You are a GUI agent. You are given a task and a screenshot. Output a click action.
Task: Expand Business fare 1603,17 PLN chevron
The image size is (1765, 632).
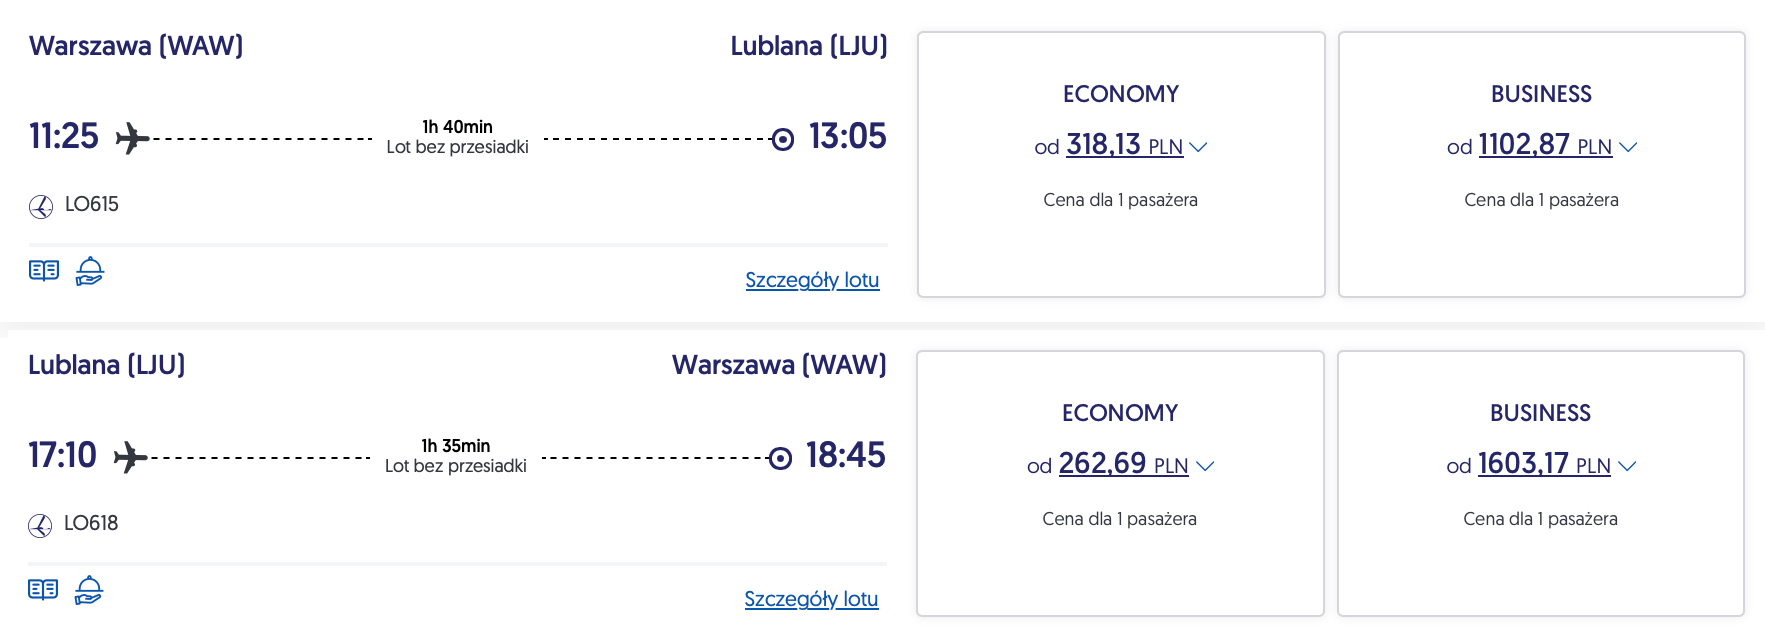1627,466
